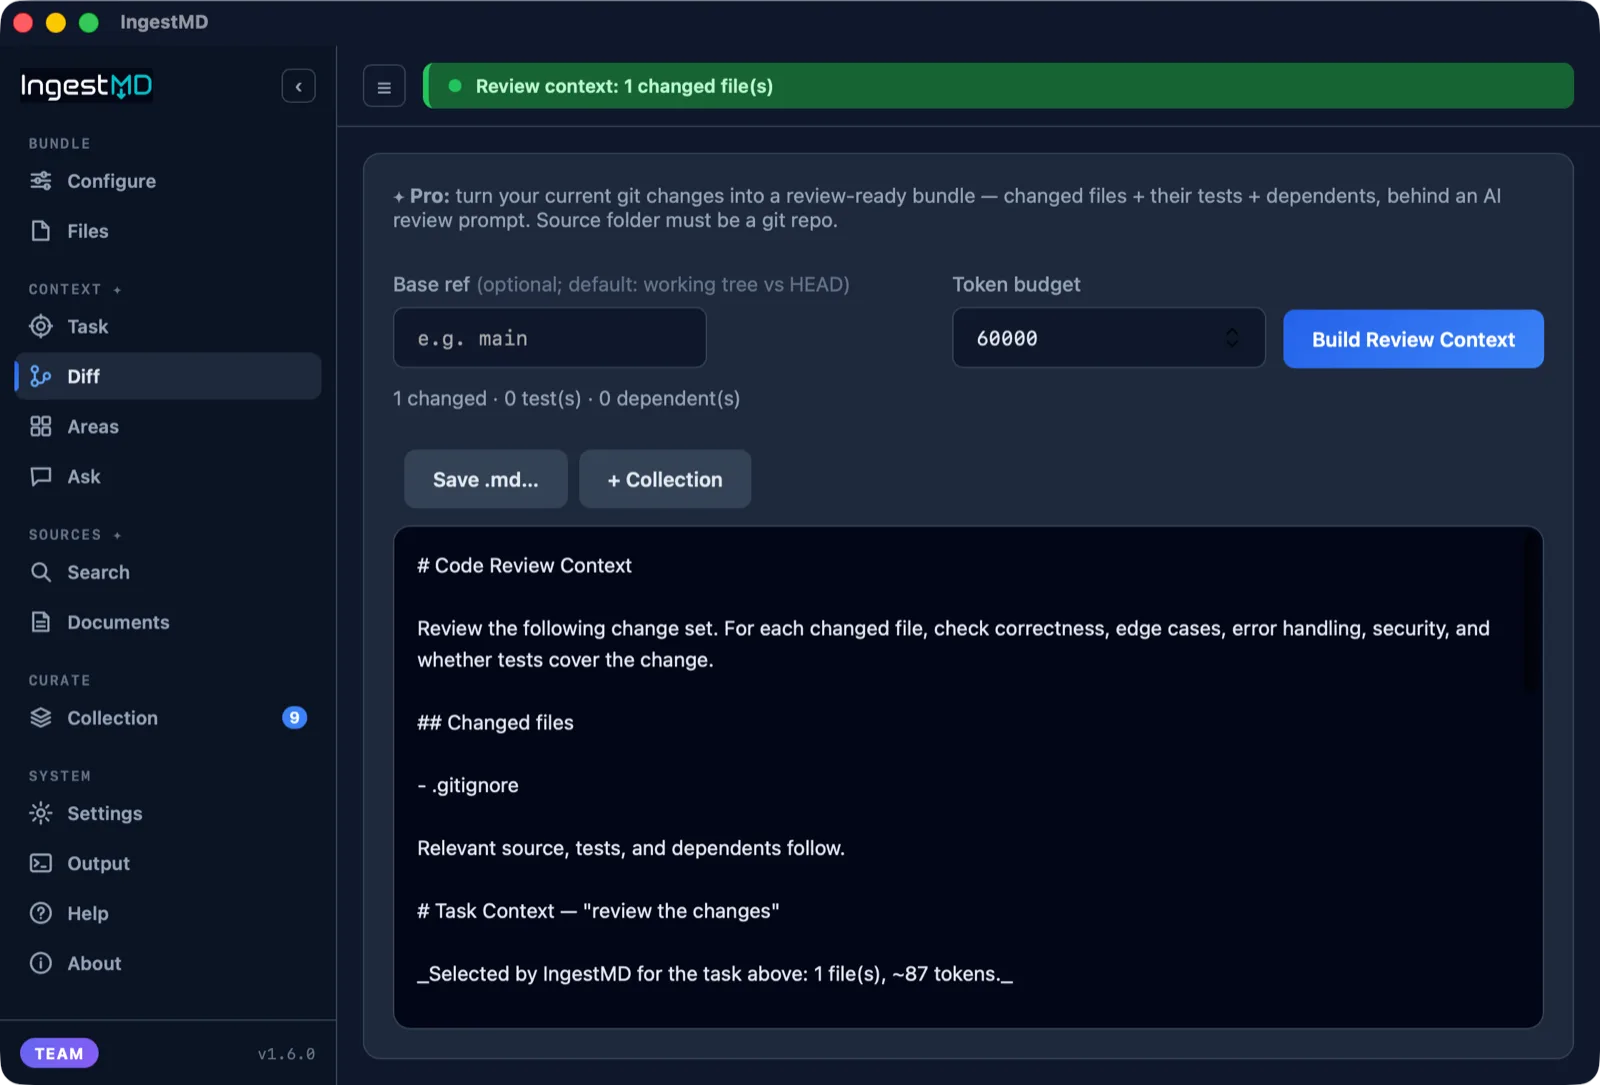Click the Files page icon
The height and width of the screenshot is (1085, 1600).
click(x=41, y=231)
